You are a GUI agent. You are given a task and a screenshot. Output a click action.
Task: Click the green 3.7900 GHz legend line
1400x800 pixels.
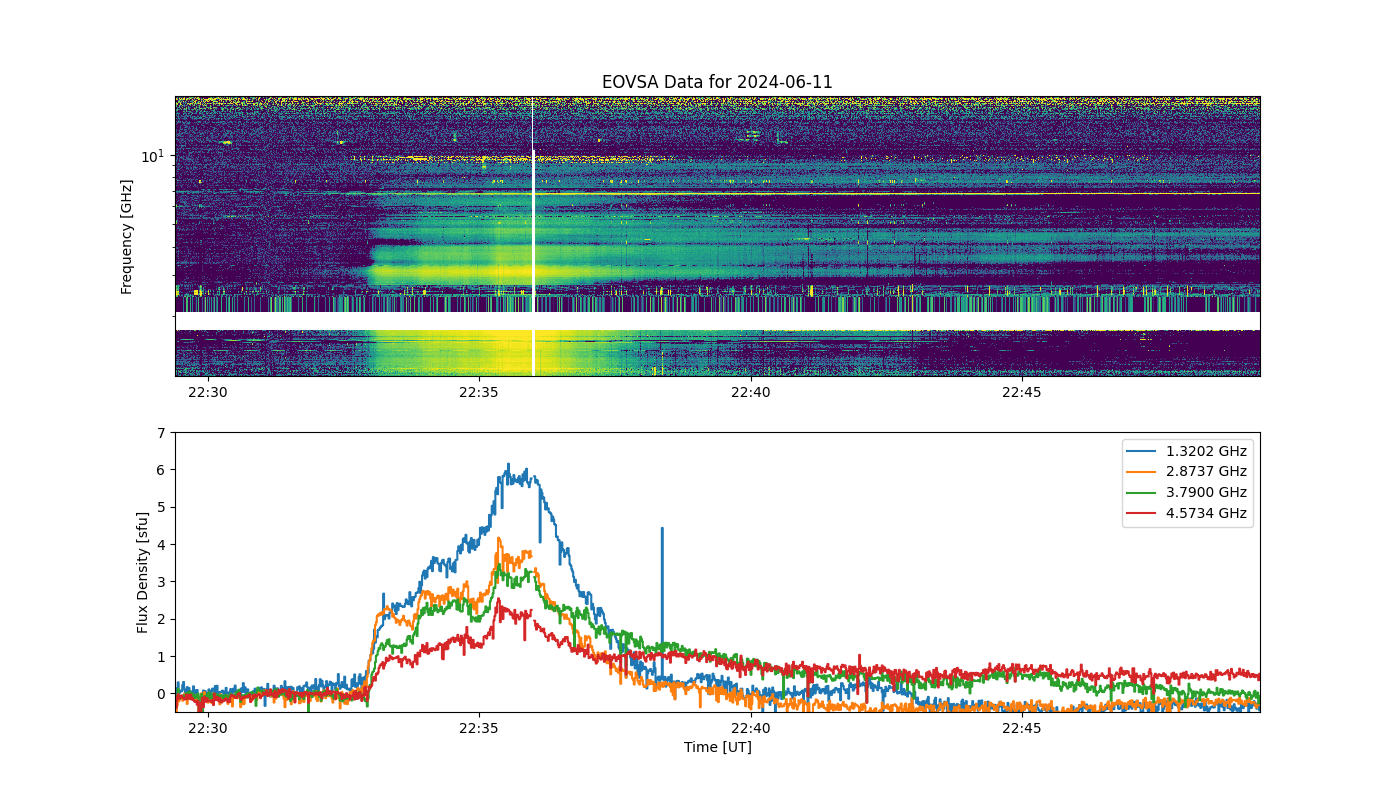coord(1145,492)
